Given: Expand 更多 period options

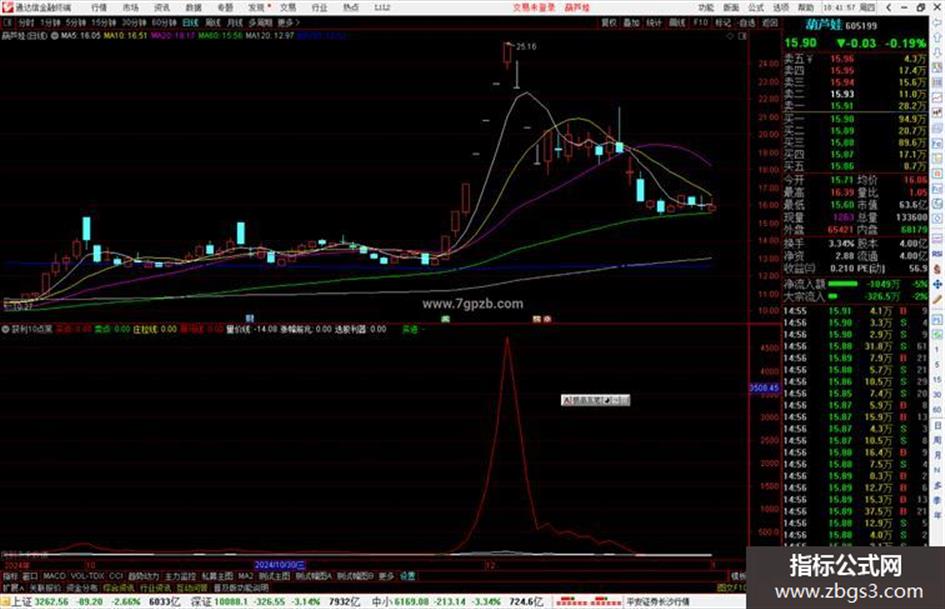Looking at the screenshot, I should (289, 22).
